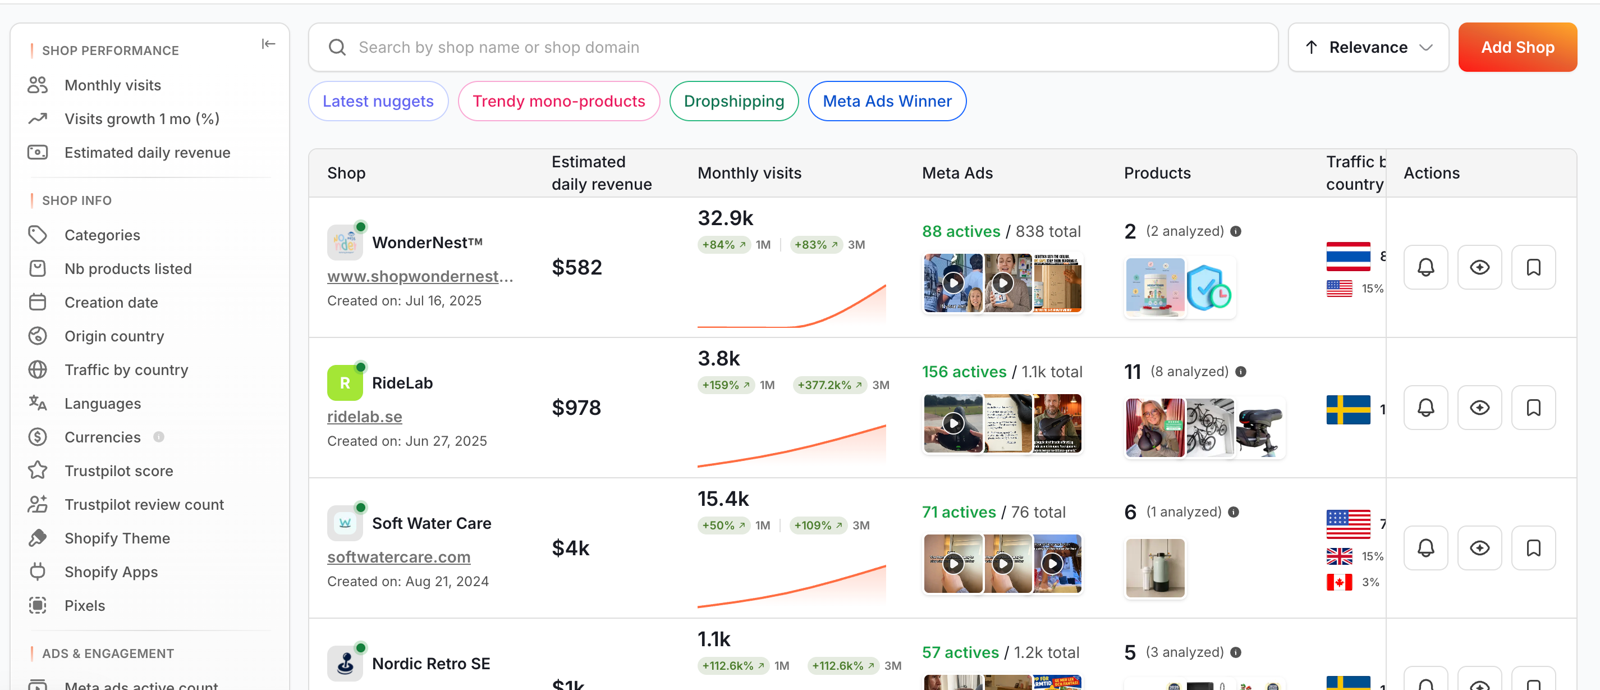This screenshot has height=690, width=1600.
Task: Bookmark the WonderNest™ shop
Action: coord(1534,268)
